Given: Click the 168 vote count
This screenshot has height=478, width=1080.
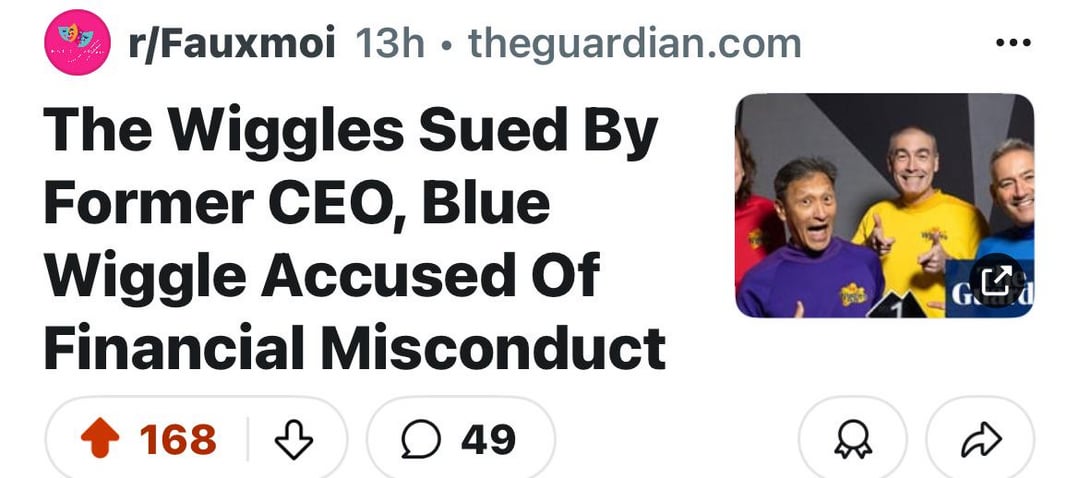Looking at the screenshot, I should click(x=178, y=440).
